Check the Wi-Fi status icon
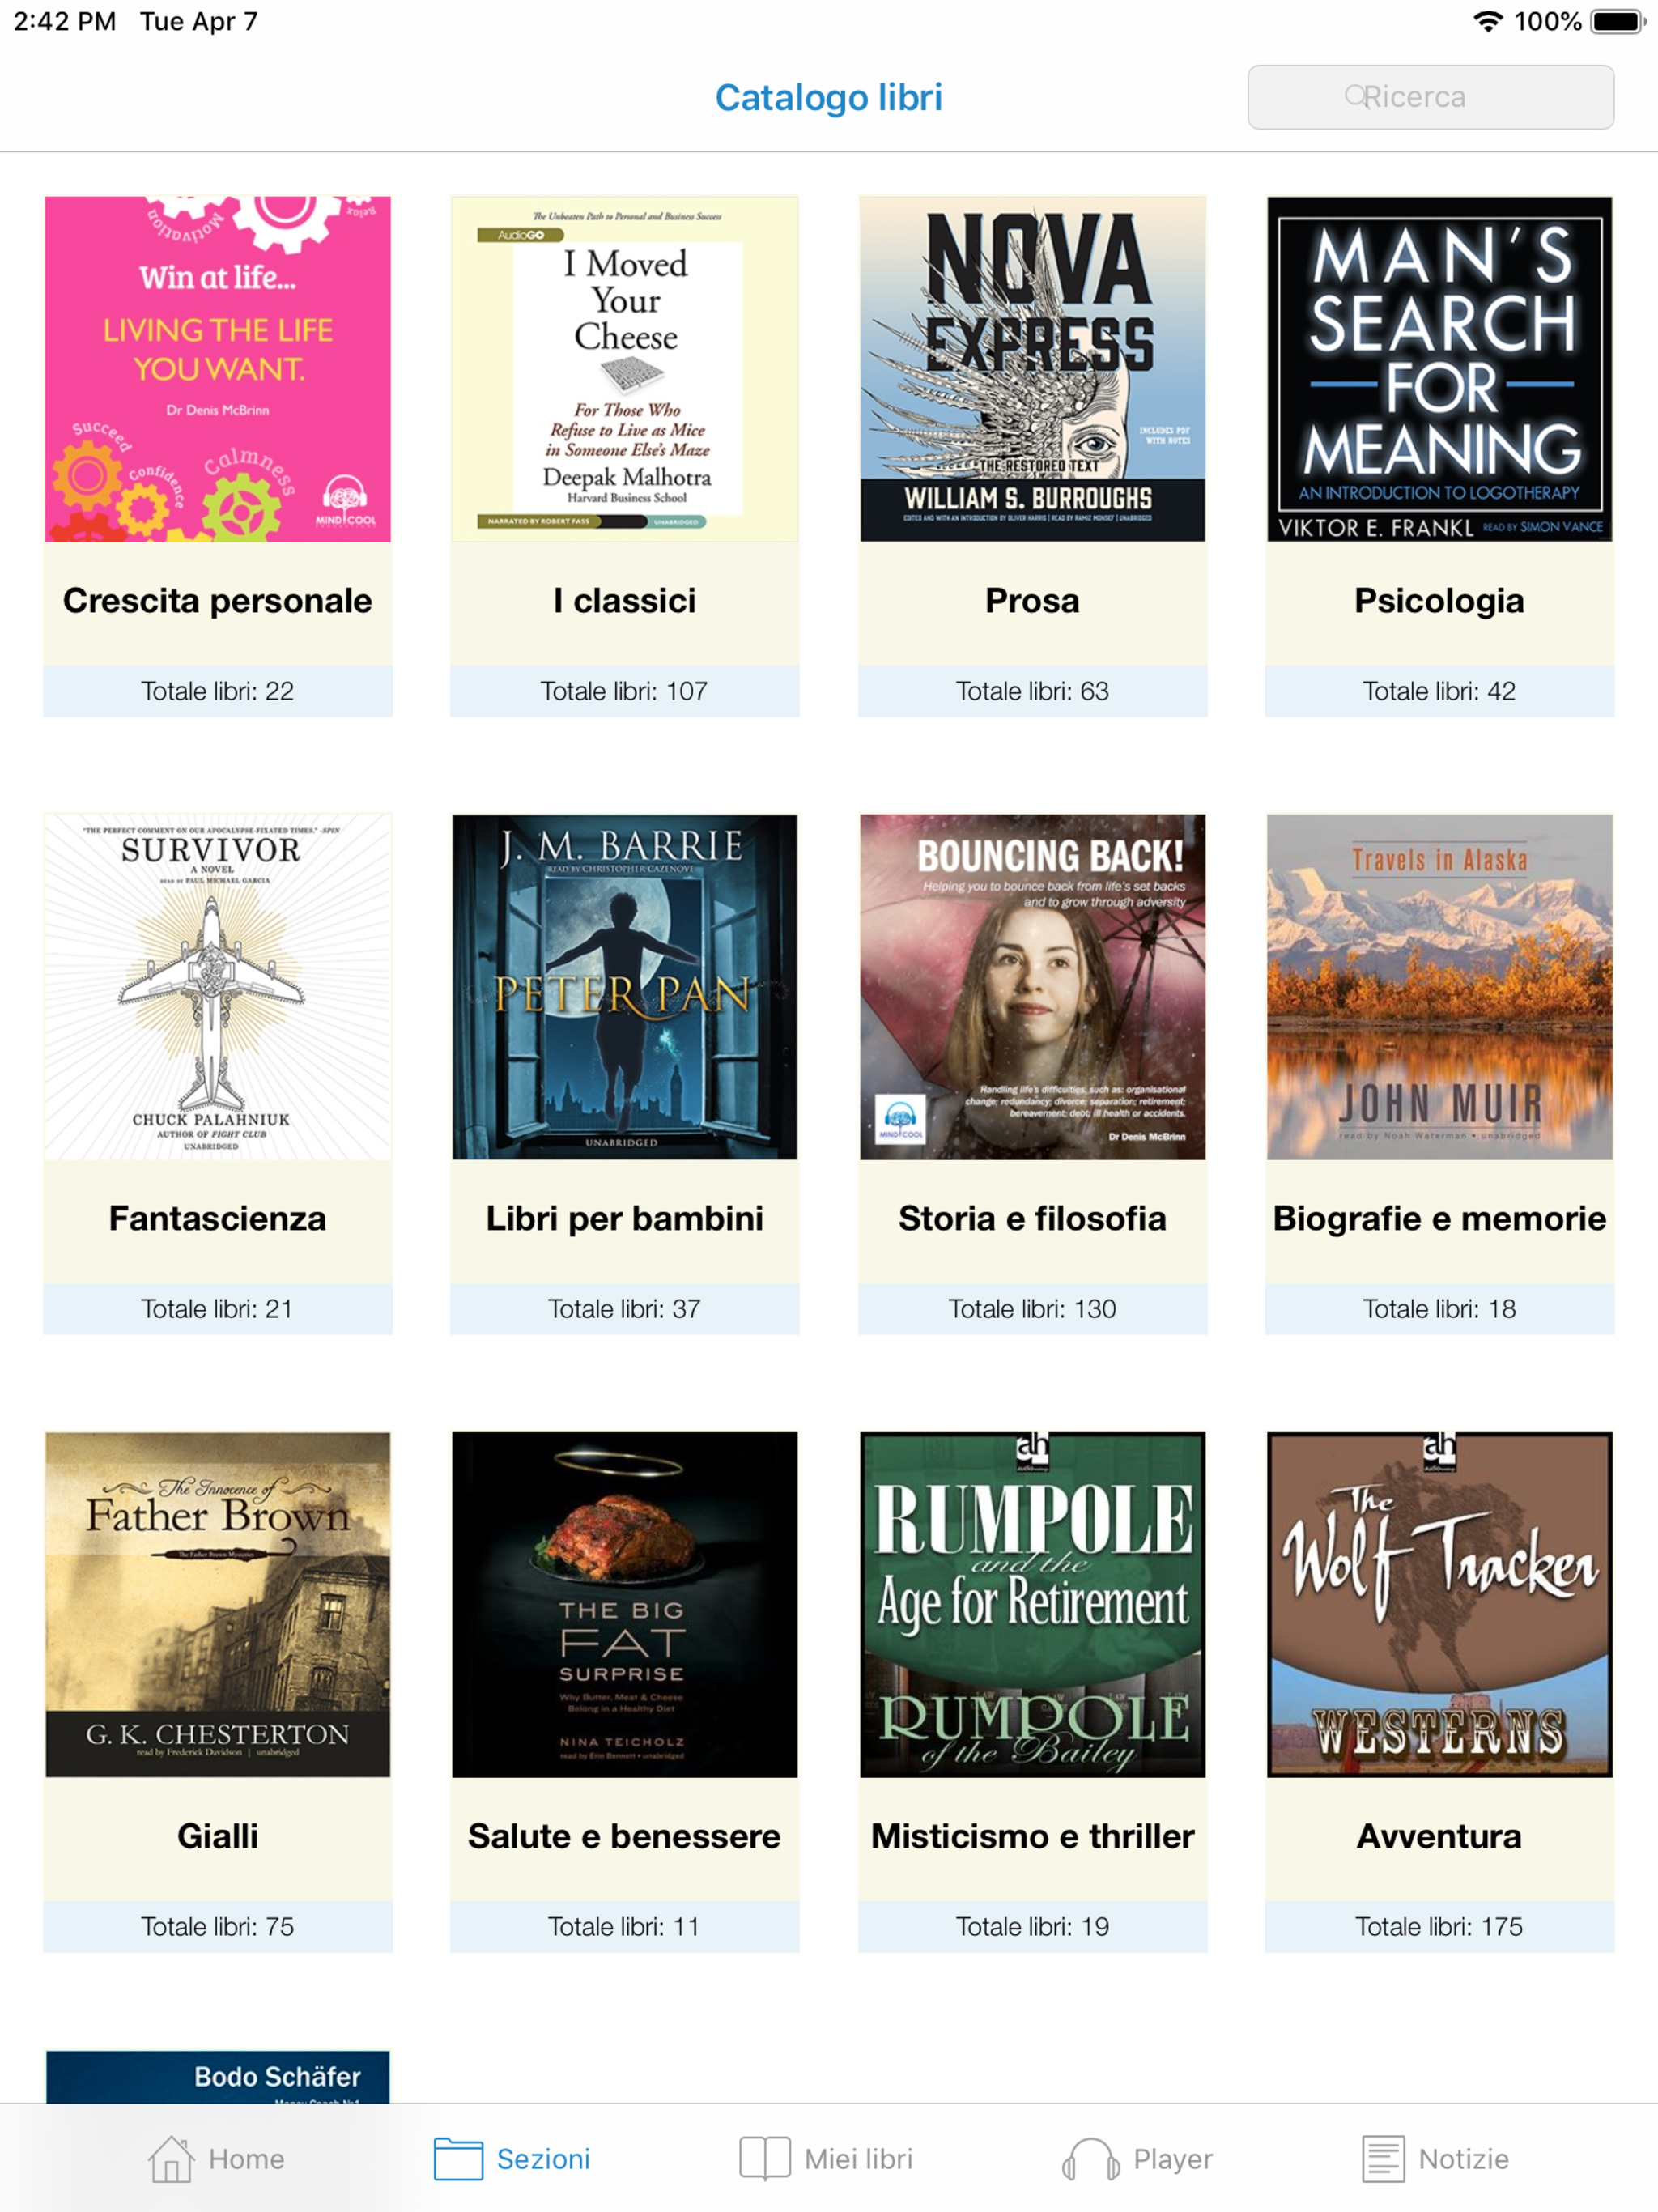 pyautogui.click(x=1488, y=21)
